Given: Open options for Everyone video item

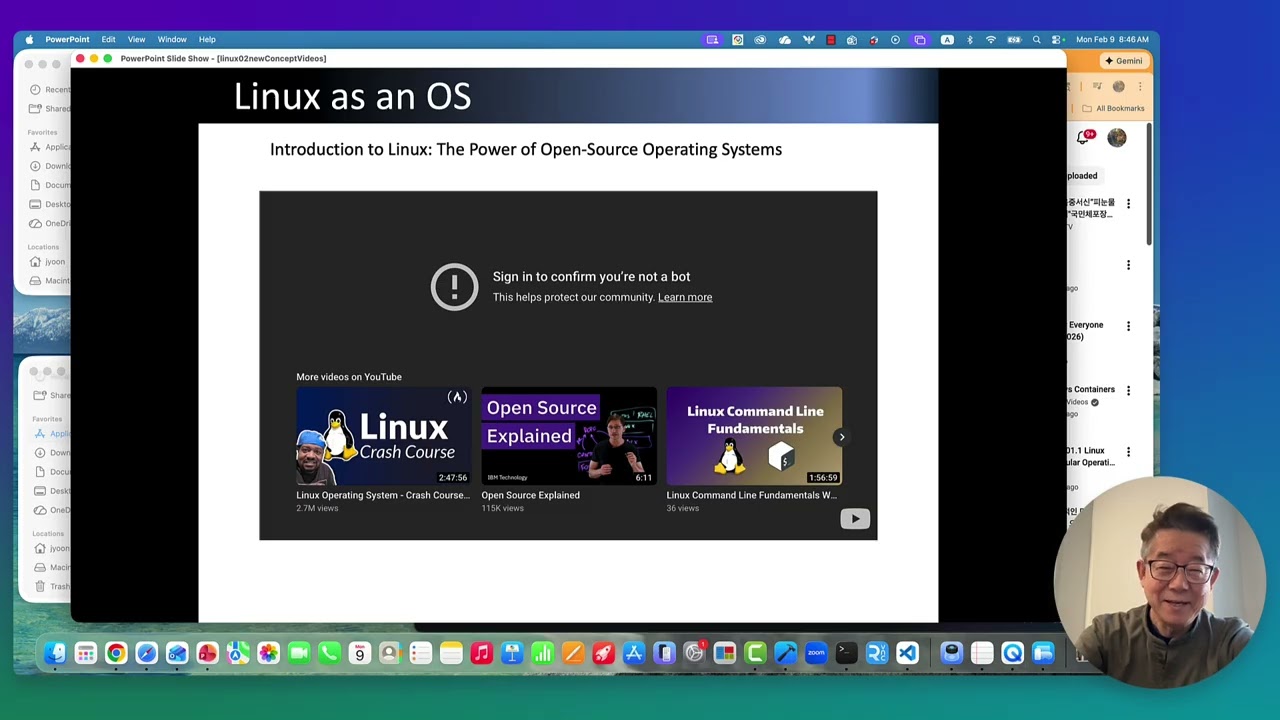Looking at the screenshot, I should pos(1128,326).
